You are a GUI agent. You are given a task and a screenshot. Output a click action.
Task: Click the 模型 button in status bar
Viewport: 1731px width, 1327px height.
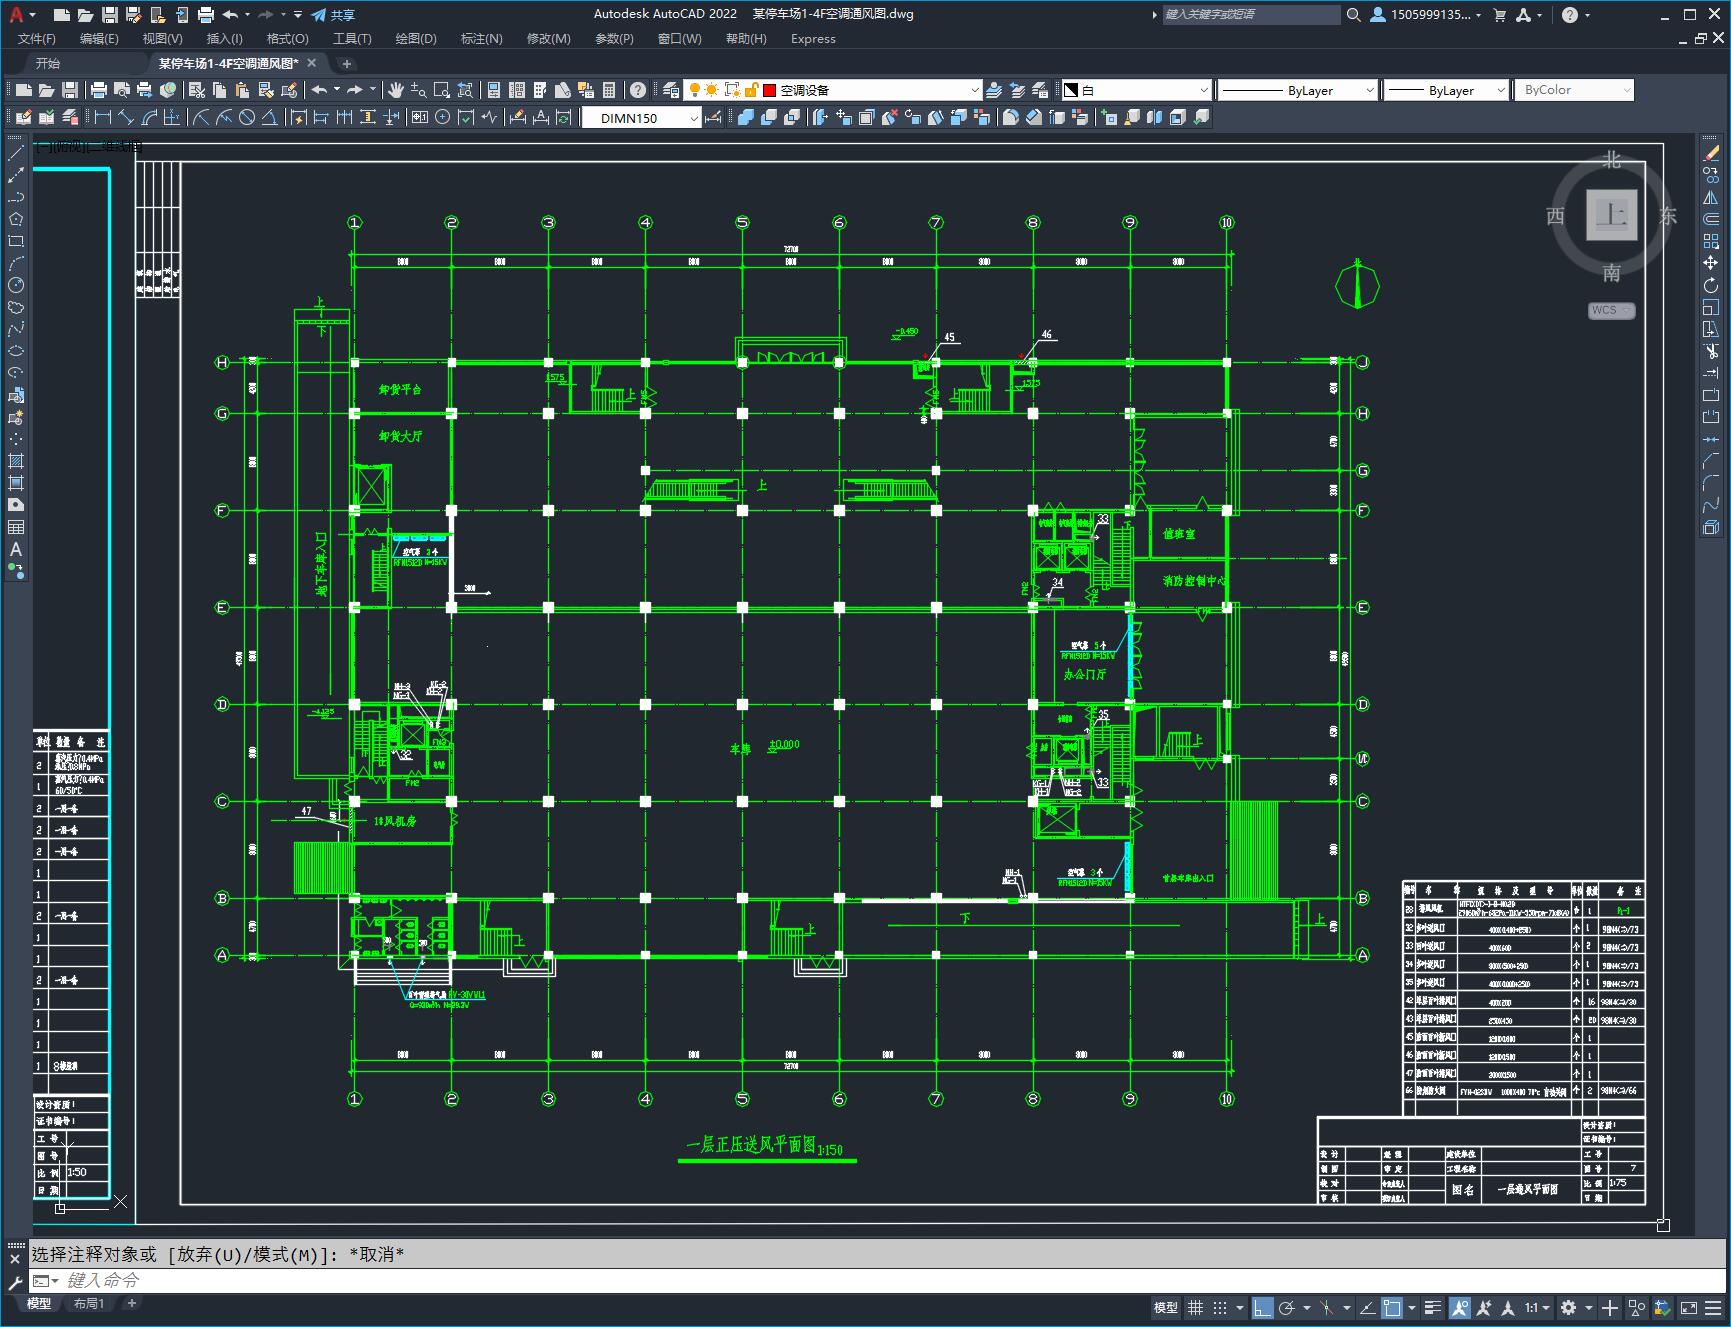coord(1166,1307)
